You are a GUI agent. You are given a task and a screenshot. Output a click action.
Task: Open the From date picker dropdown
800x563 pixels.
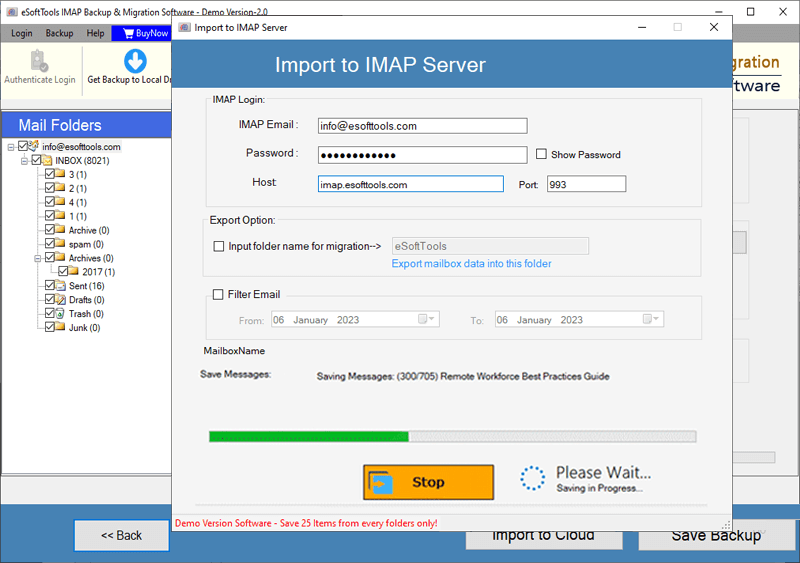pyautogui.click(x=427, y=319)
